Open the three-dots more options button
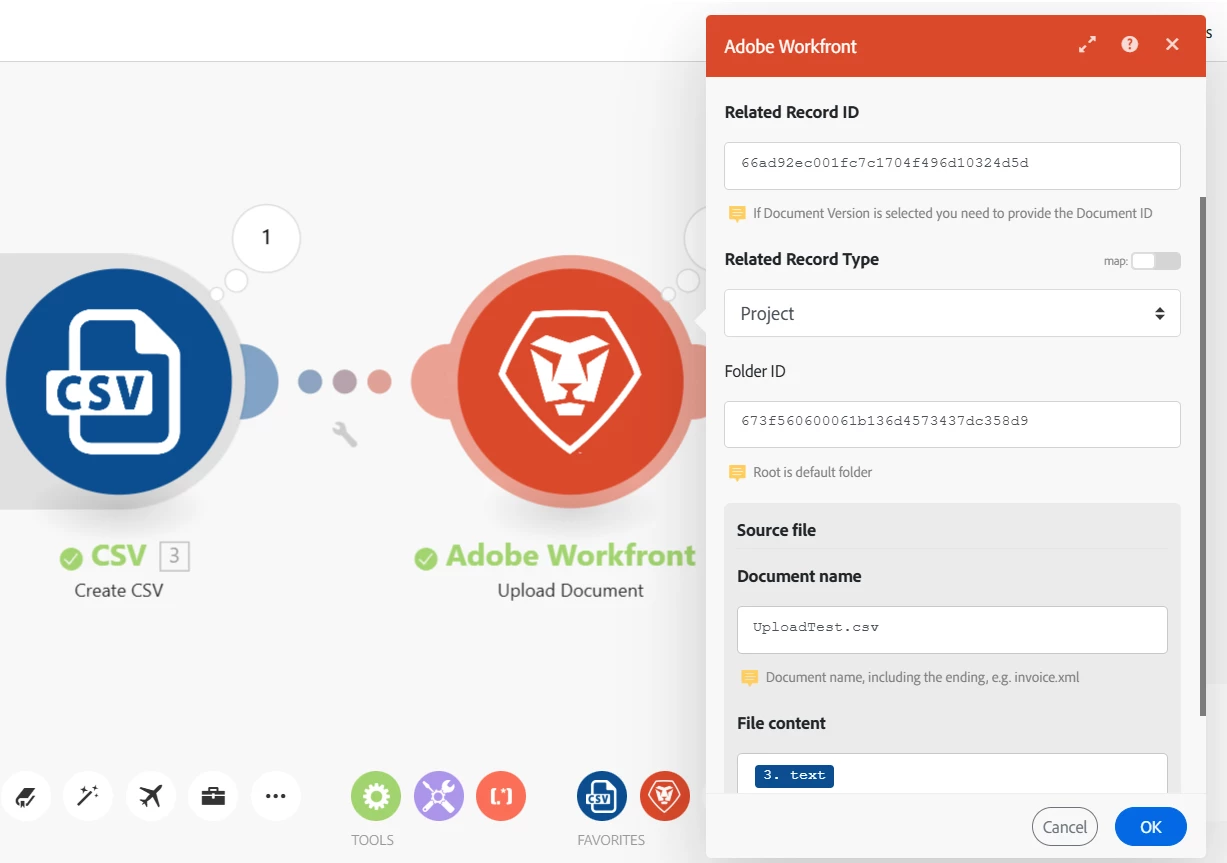This screenshot has width=1227, height=863. point(275,796)
